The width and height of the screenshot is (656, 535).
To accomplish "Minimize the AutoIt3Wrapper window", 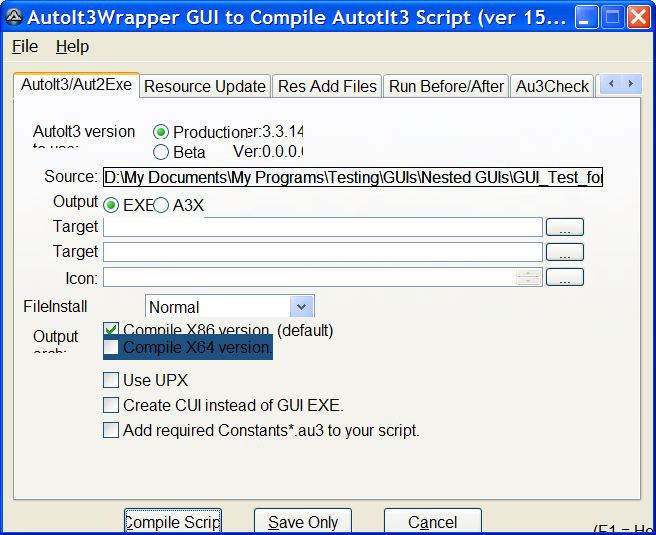I will (586, 17).
